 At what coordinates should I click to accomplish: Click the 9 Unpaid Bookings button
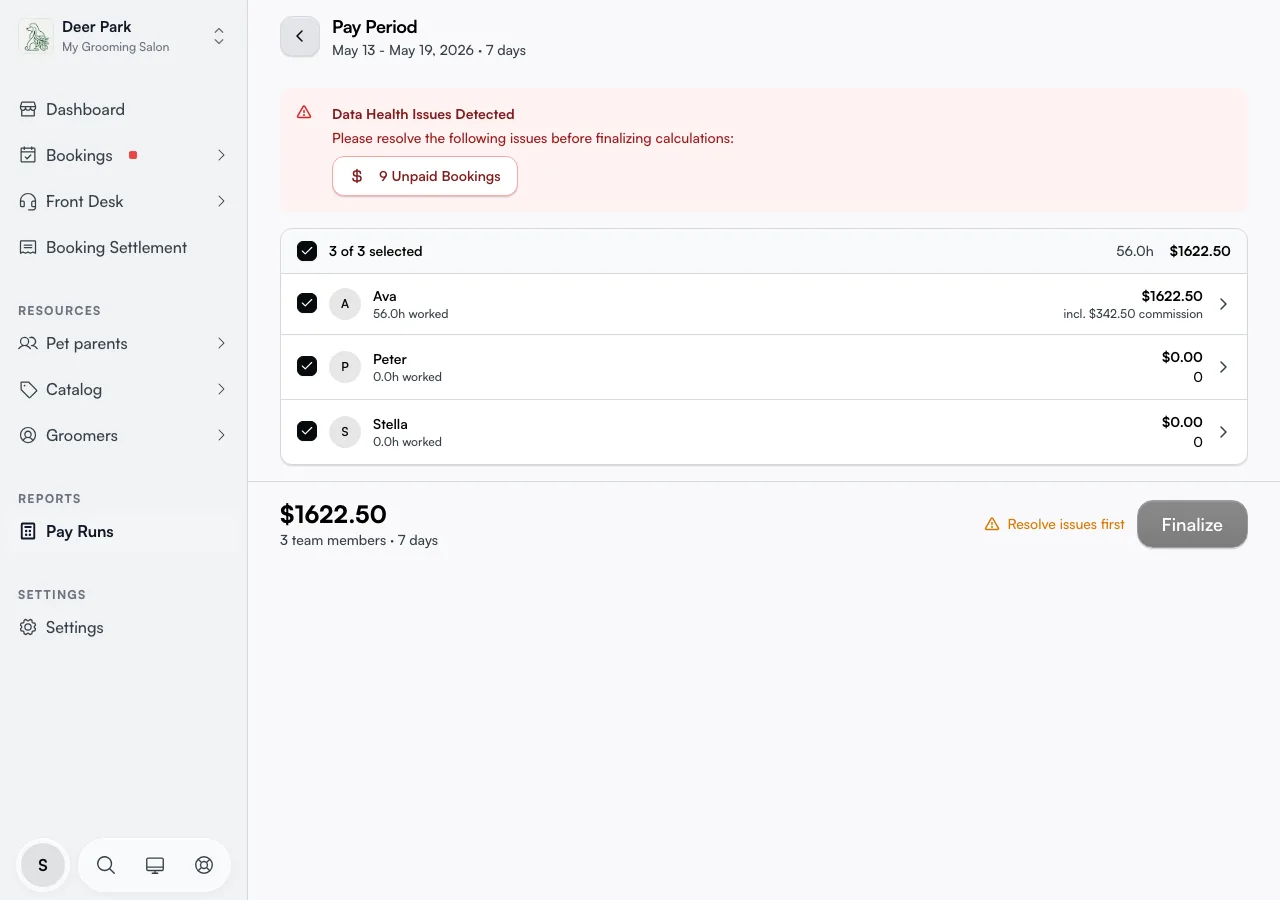[425, 176]
